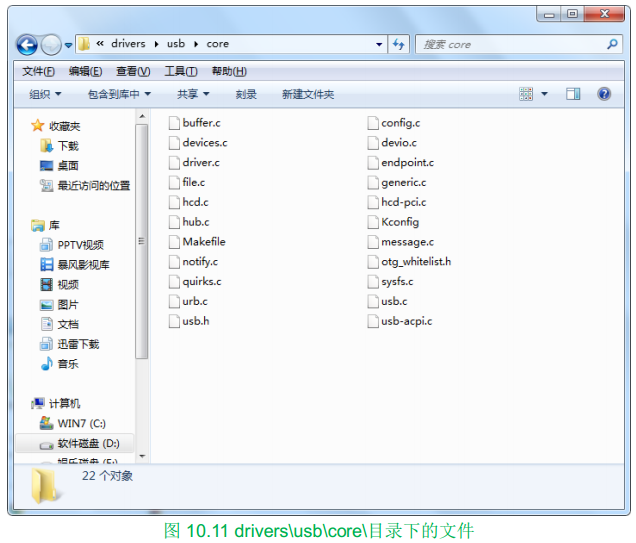Select 'core' in the address breadcrumb
The height and width of the screenshot is (543, 636).
tap(217, 44)
